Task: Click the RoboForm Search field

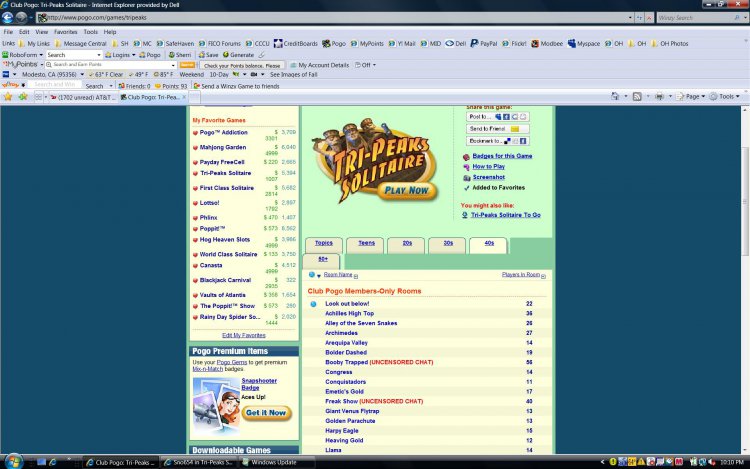Action: 73,55
